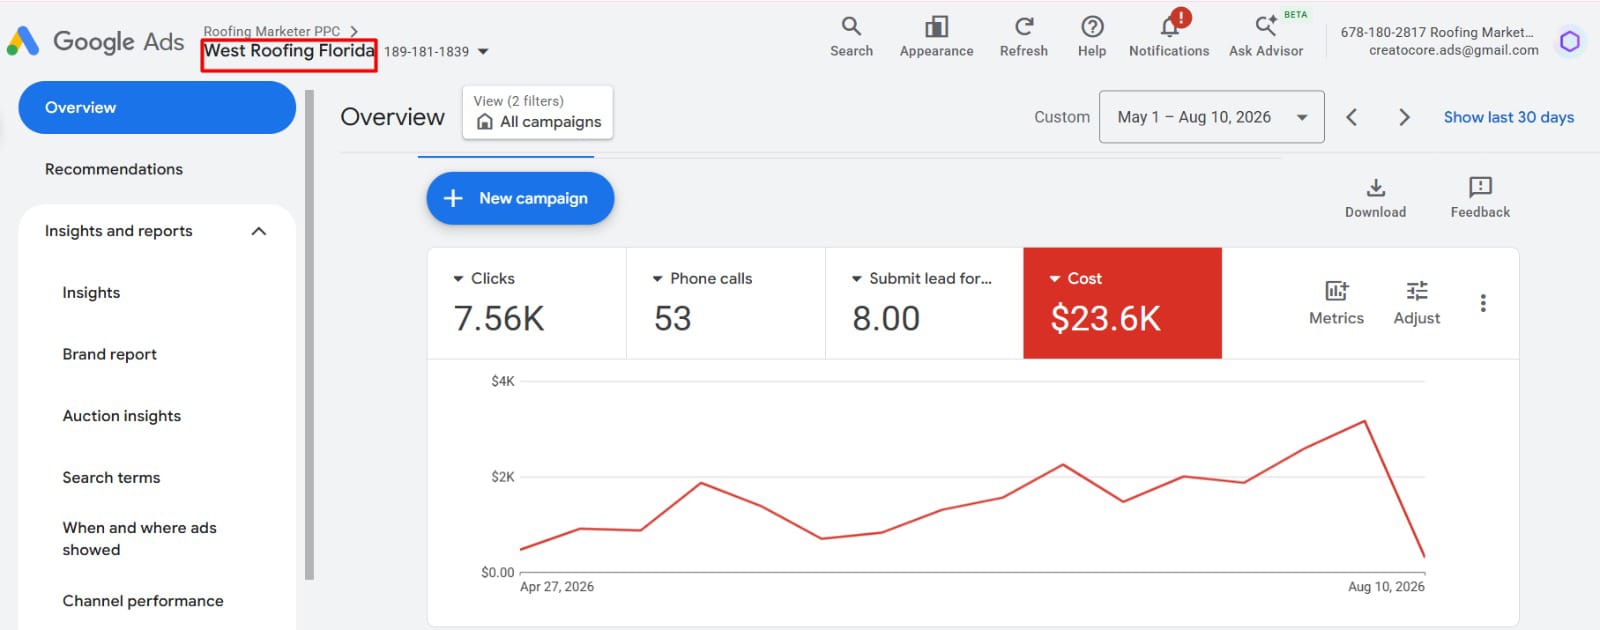1600x630 pixels.
Task: Open the scorecard three-dot menu
Action: tap(1483, 303)
